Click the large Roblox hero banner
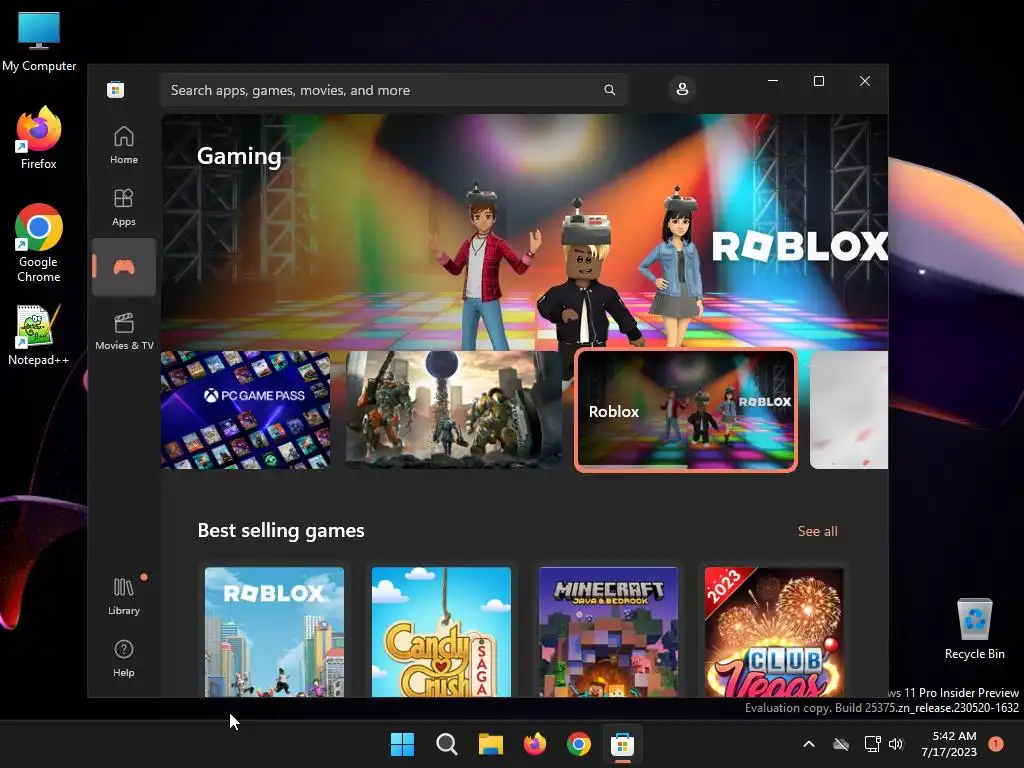 524,232
